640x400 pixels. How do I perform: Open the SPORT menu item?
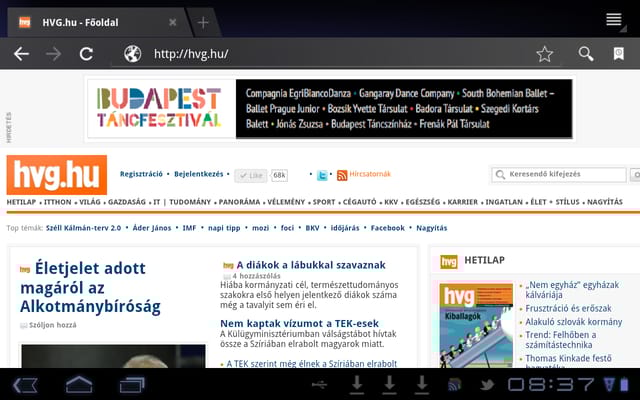324,202
